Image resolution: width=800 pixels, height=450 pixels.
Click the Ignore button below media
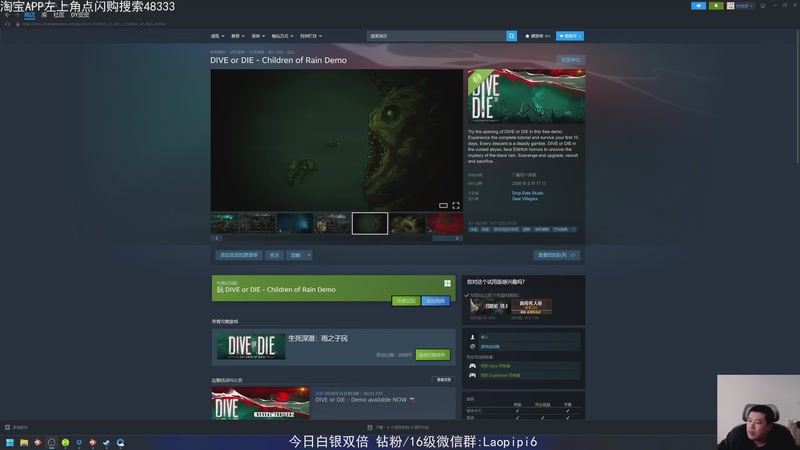pos(296,255)
